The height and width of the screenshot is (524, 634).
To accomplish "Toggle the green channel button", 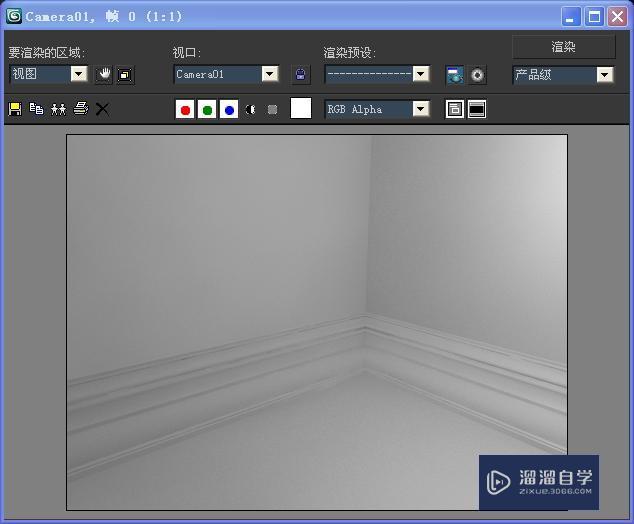I will point(207,110).
